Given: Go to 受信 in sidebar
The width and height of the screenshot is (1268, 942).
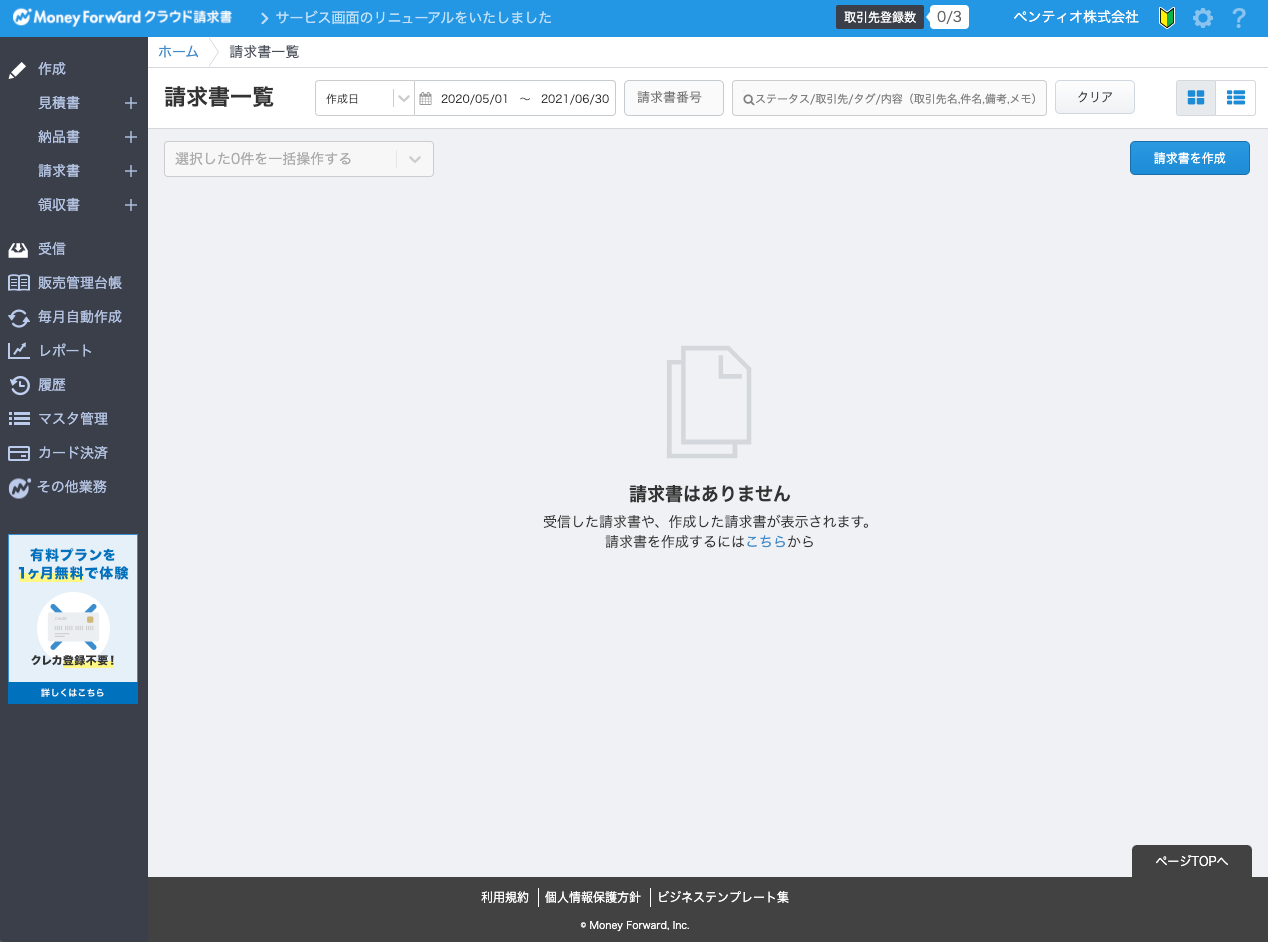Looking at the screenshot, I should point(52,249).
